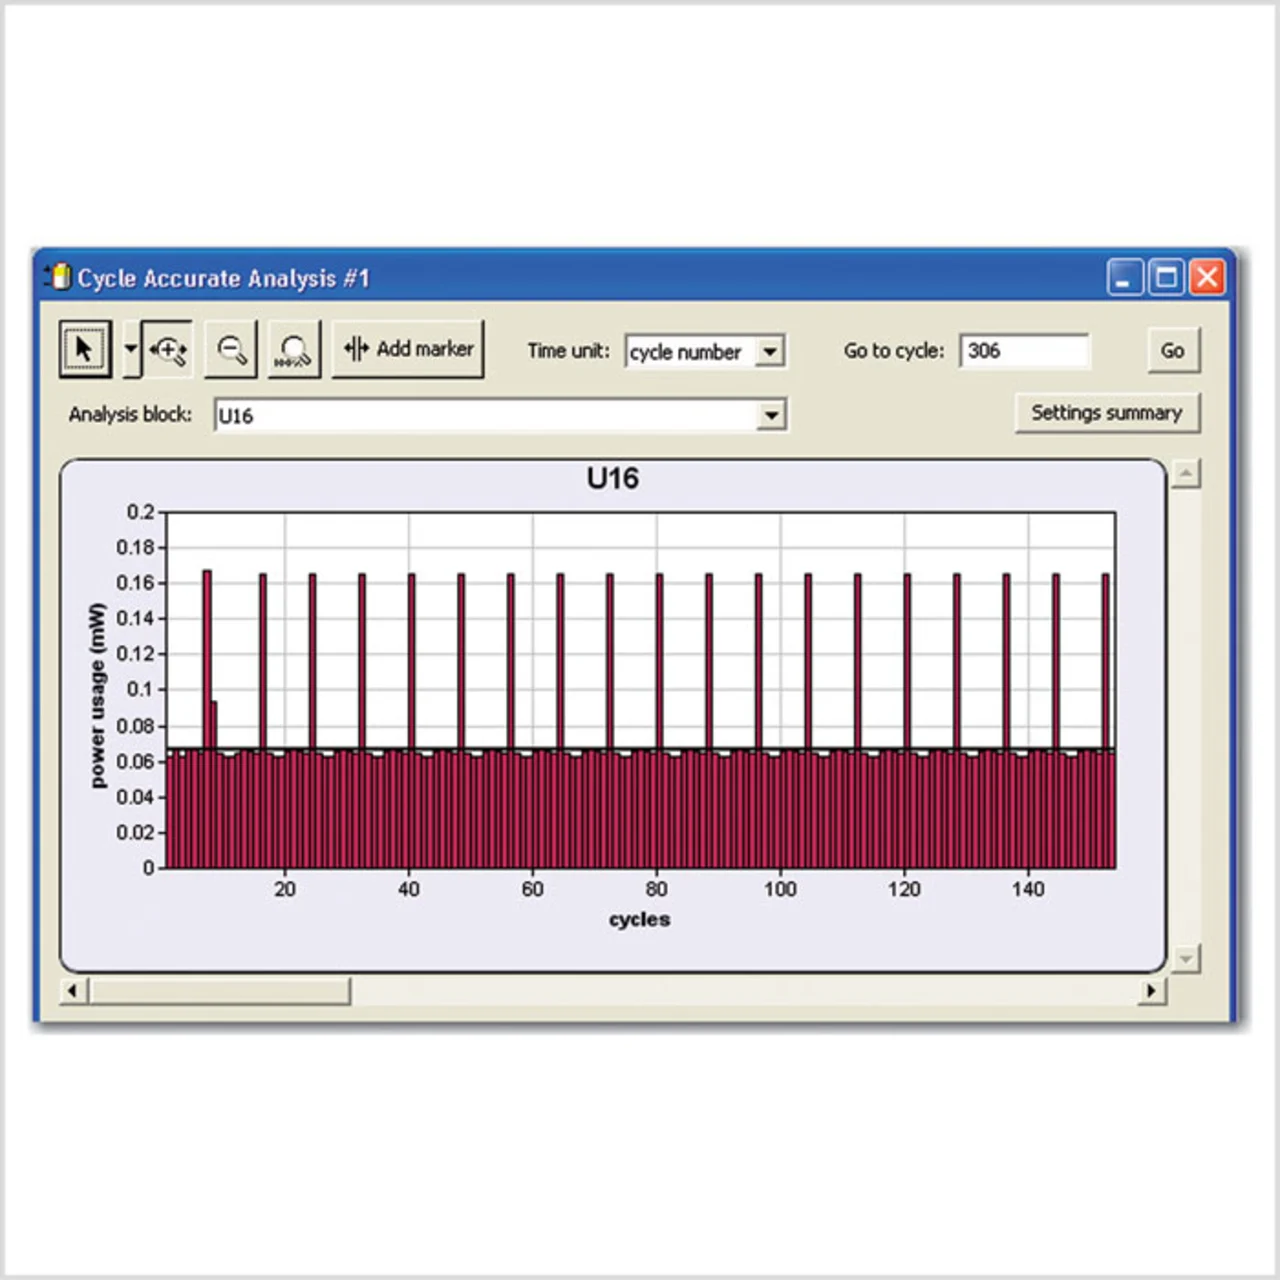Click the vertical scrollbar down arrow
Viewport: 1280px width, 1280px height.
[1186, 959]
